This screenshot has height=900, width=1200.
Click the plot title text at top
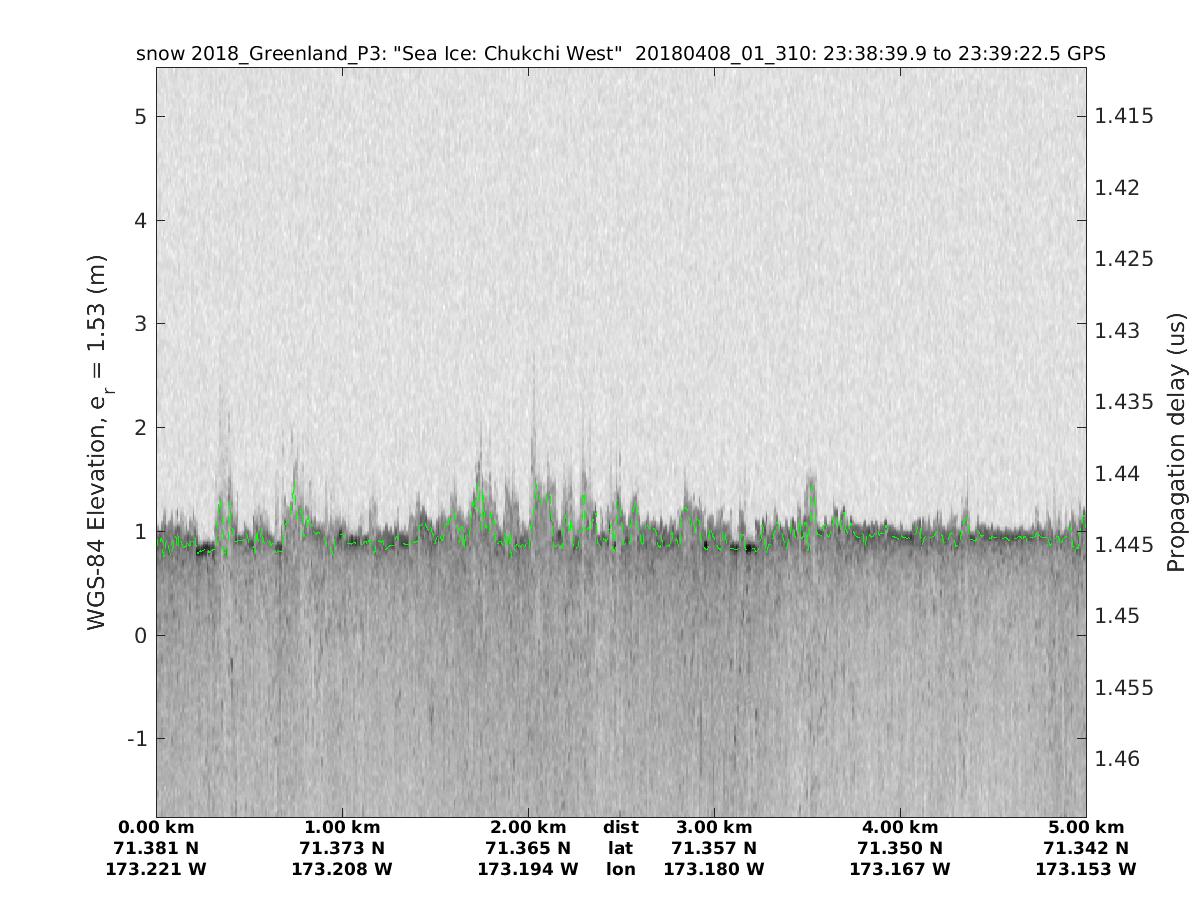tap(620, 54)
